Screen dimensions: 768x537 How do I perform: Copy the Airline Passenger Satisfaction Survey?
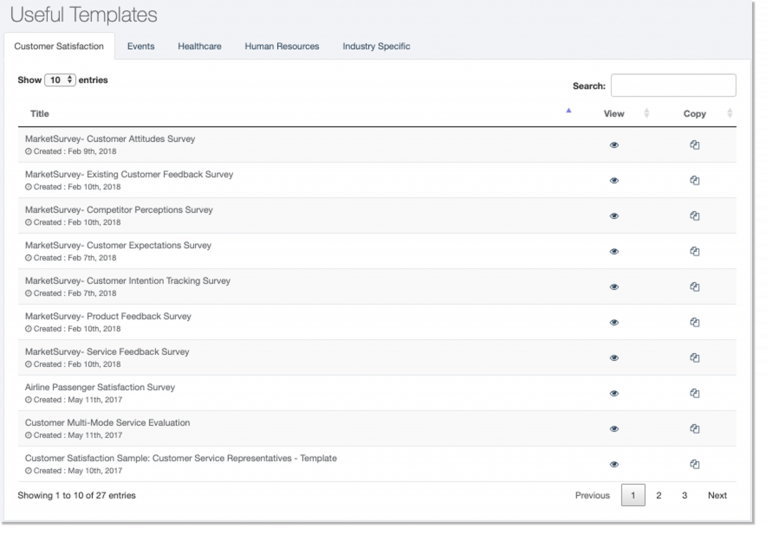pos(695,393)
